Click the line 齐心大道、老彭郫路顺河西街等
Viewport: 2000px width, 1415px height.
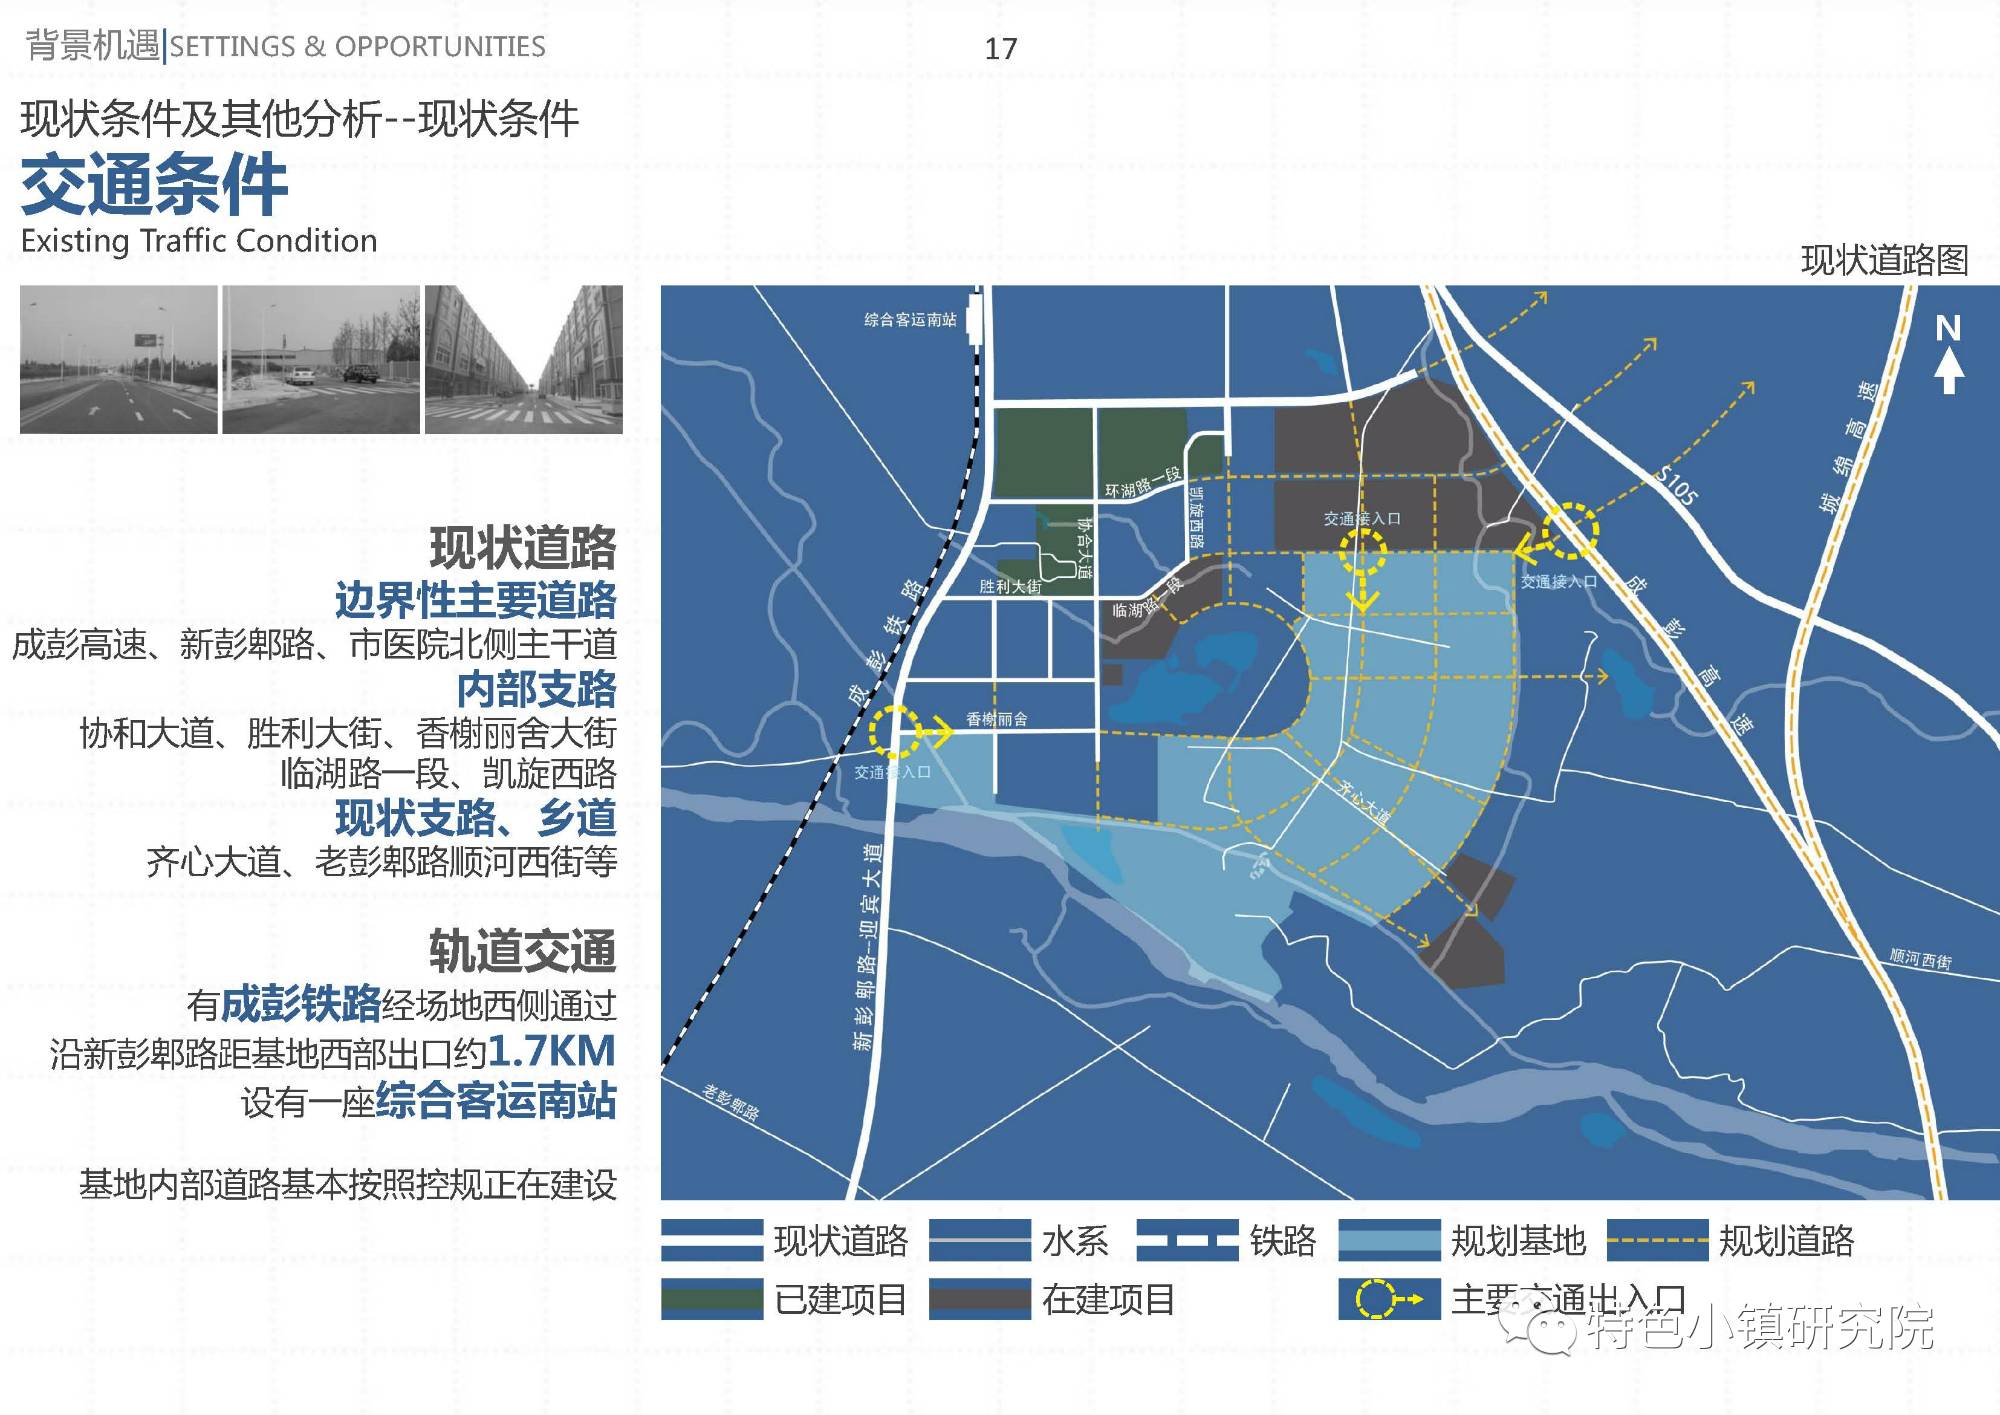tap(382, 861)
